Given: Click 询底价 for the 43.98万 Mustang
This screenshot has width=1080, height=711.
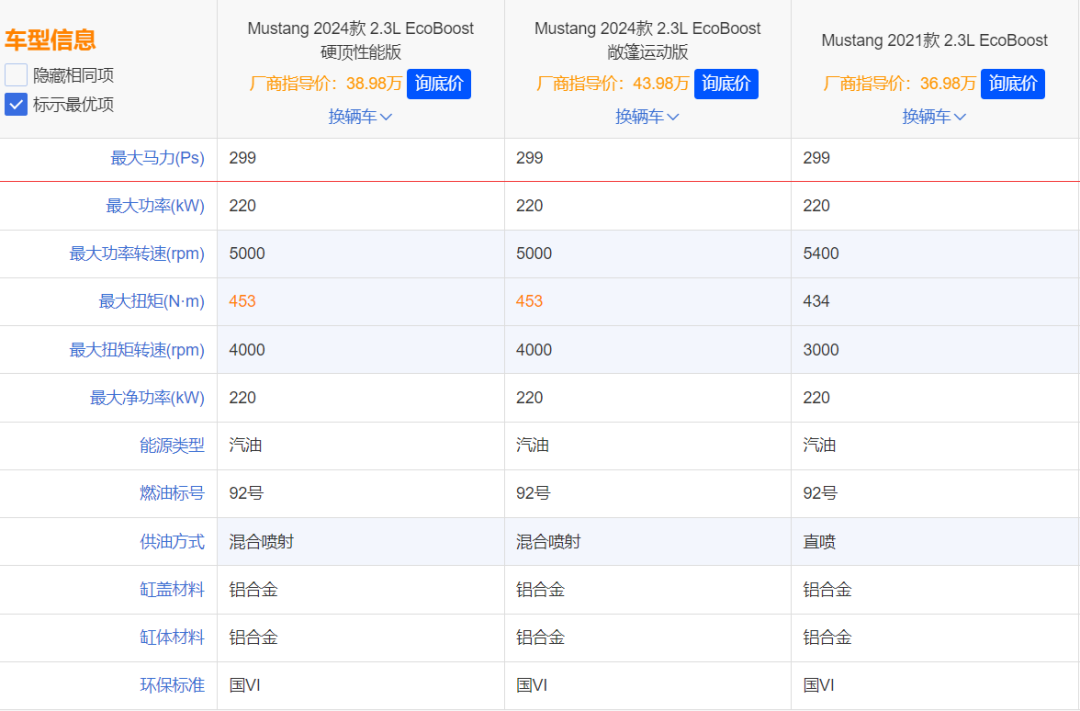Looking at the screenshot, I should (x=726, y=84).
